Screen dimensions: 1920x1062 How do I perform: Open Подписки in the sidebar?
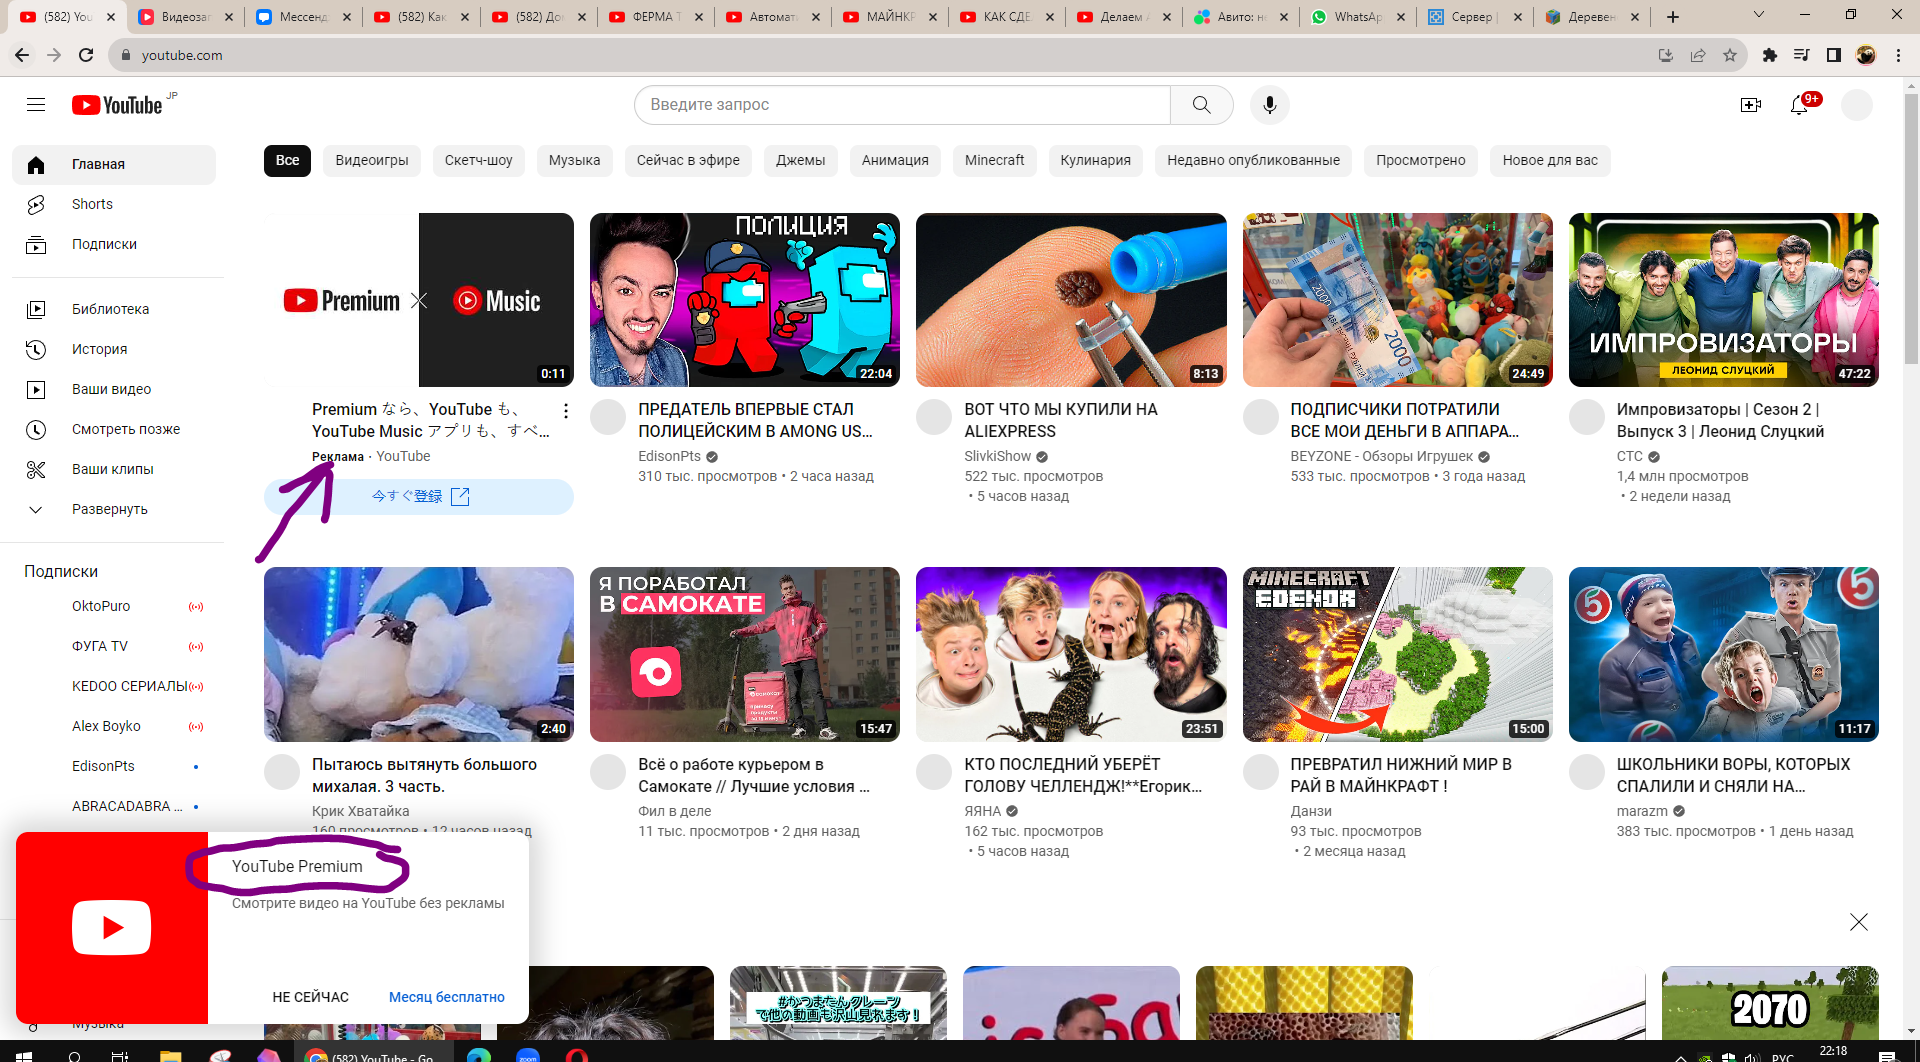[114, 244]
